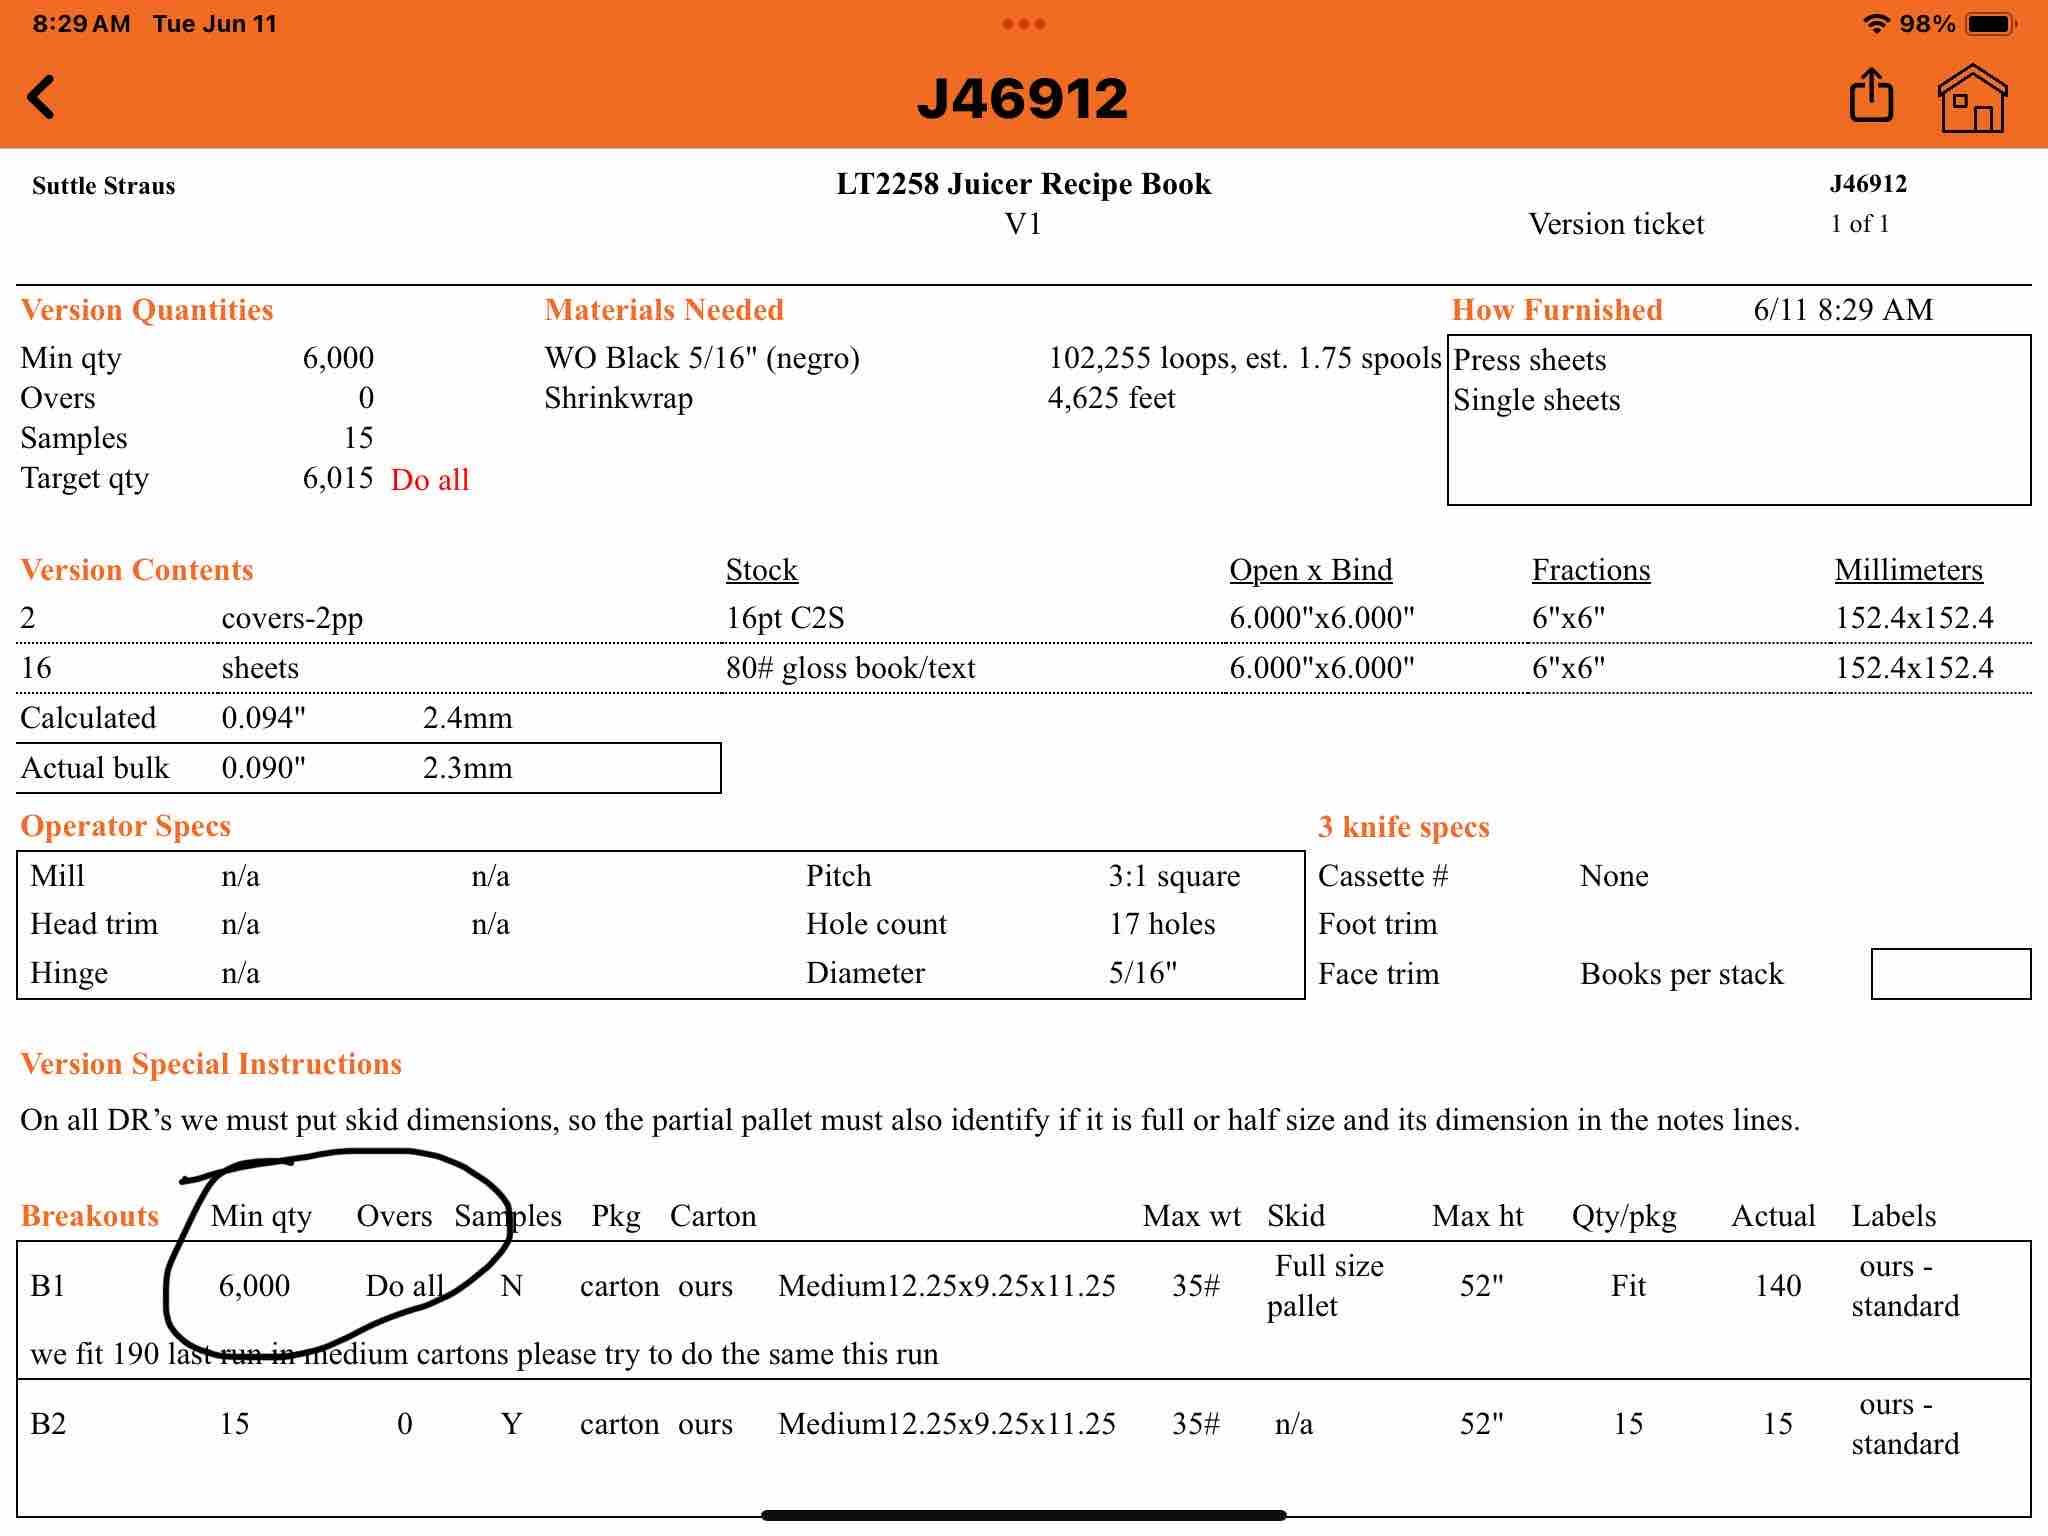Image resolution: width=2048 pixels, height=1536 pixels.
Task: Go to home screen icon
Action: pos(1972,97)
